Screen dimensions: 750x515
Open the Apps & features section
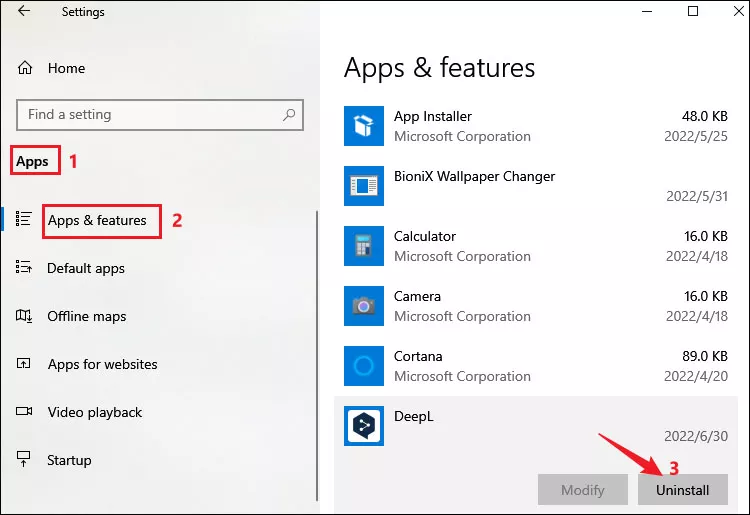(x=97, y=220)
